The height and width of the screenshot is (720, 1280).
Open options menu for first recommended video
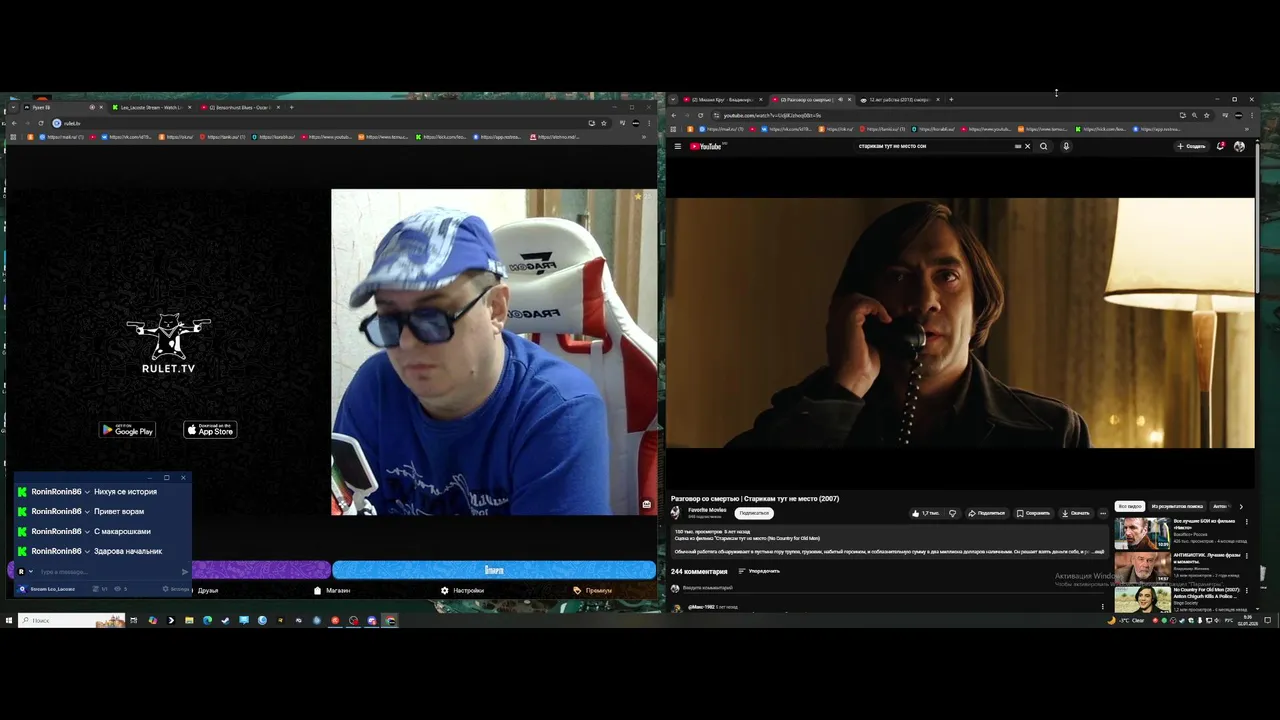point(1247,523)
